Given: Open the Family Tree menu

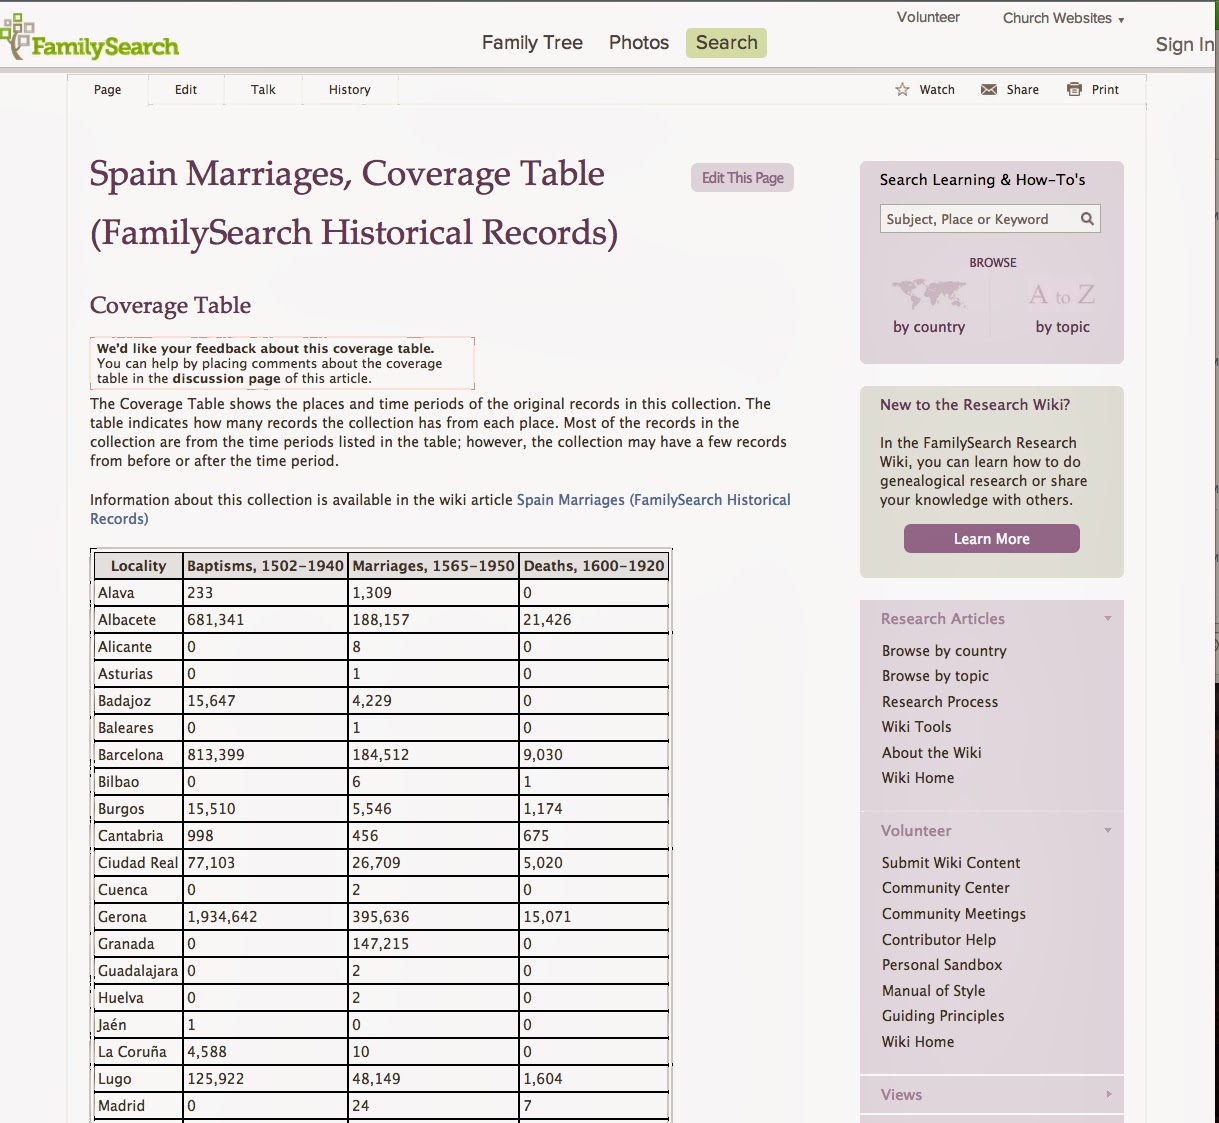Looking at the screenshot, I should (x=532, y=43).
